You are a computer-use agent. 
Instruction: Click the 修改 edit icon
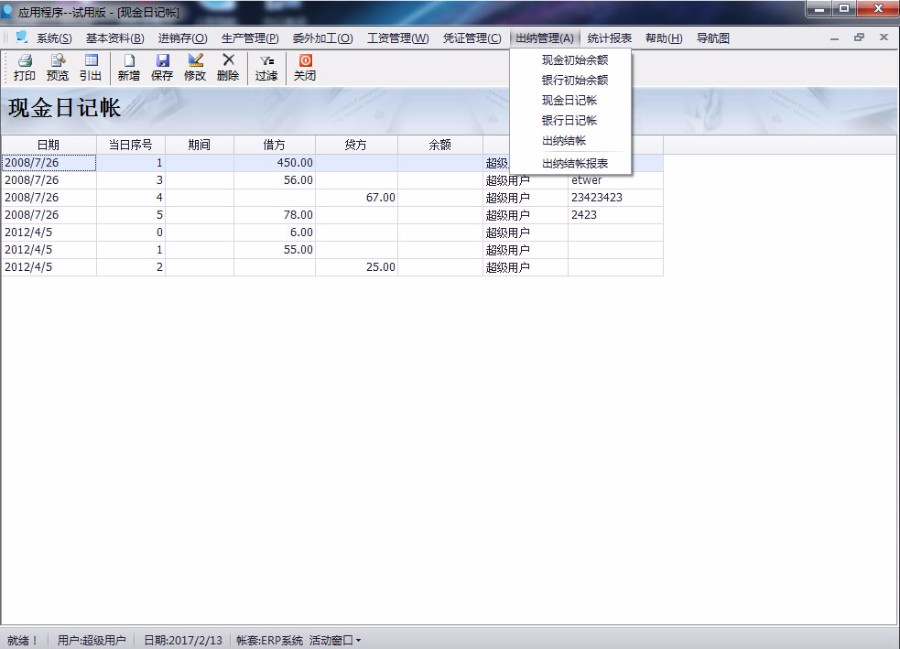tap(195, 67)
